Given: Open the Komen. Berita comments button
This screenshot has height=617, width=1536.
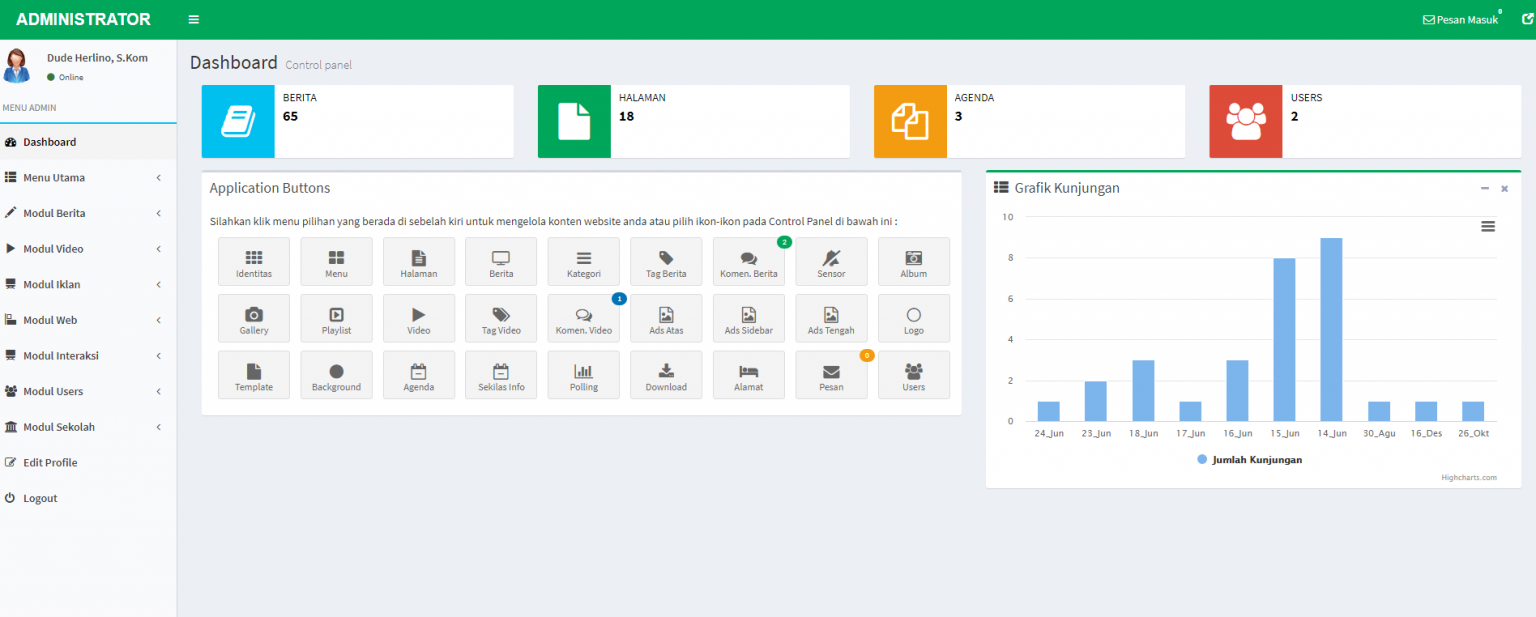Looking at the screenshot, I should 749,262.
